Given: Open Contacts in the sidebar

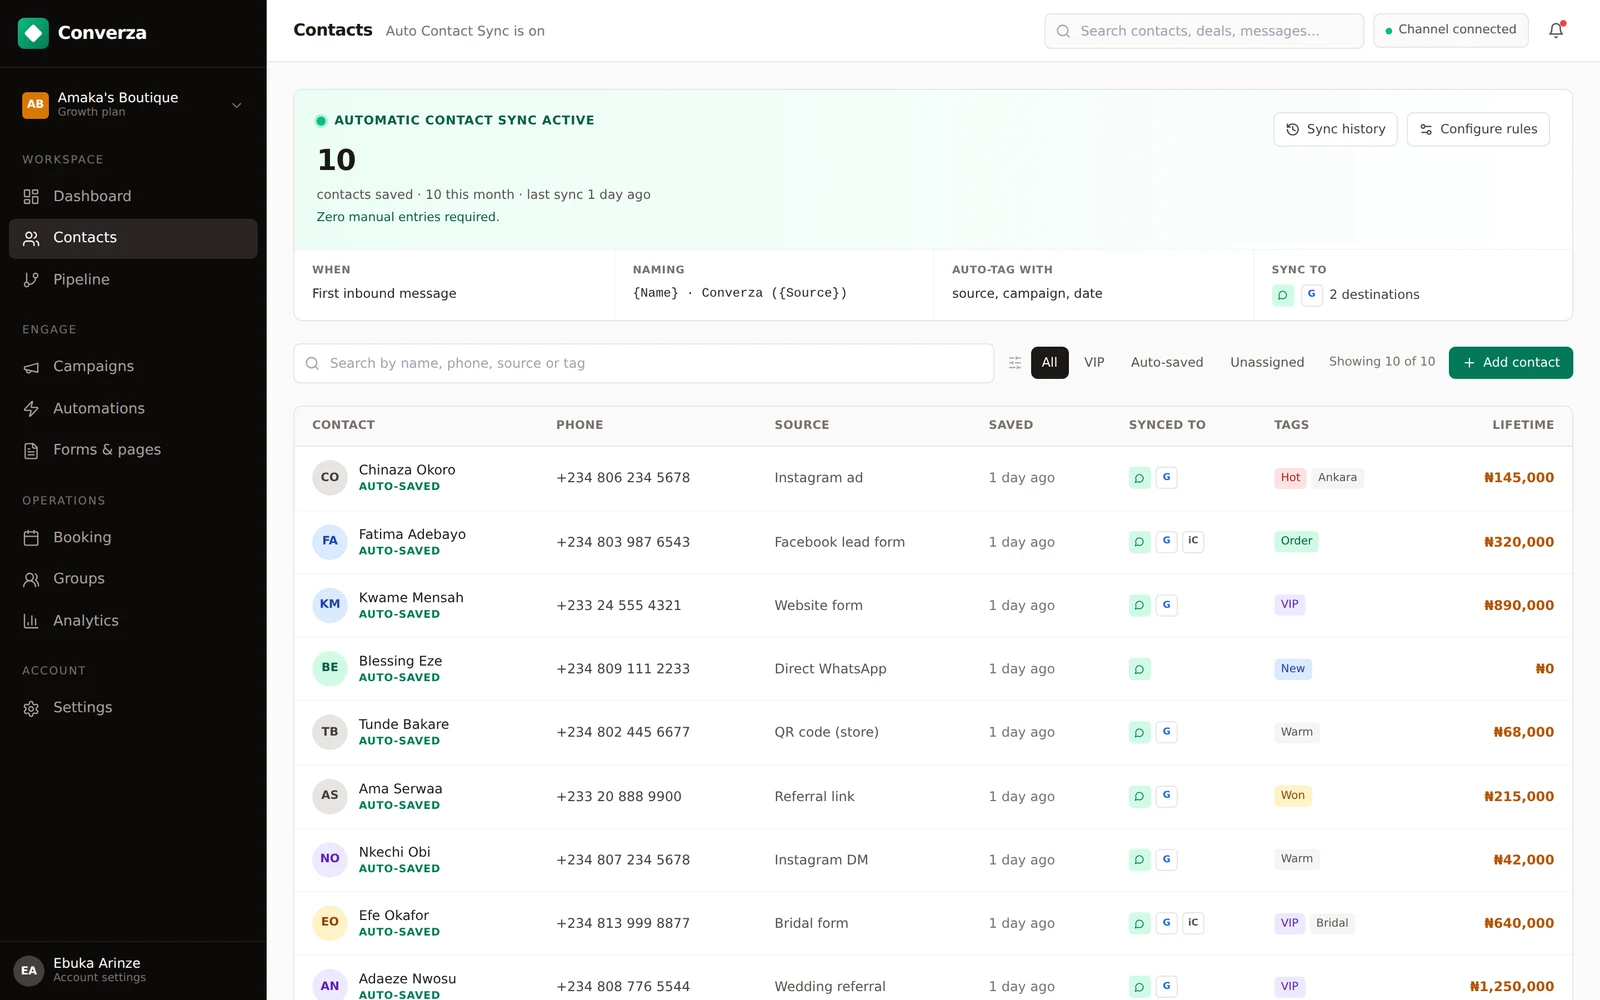Looking at the screenshot, I should 133,238.
